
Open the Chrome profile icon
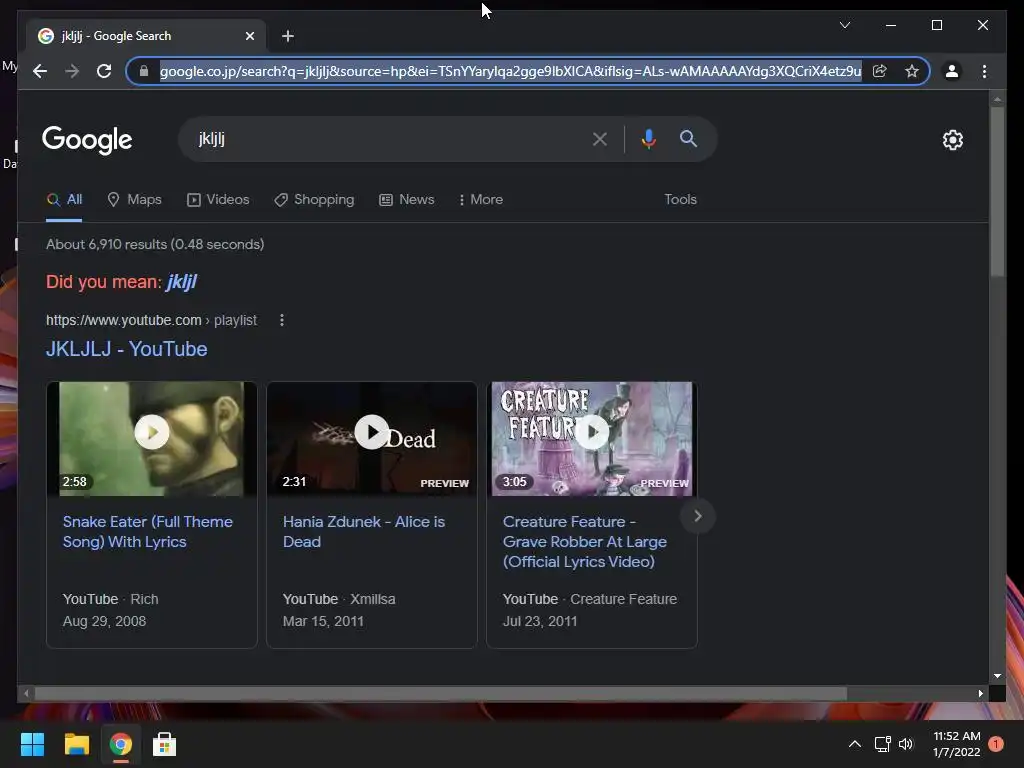(952, 71)
